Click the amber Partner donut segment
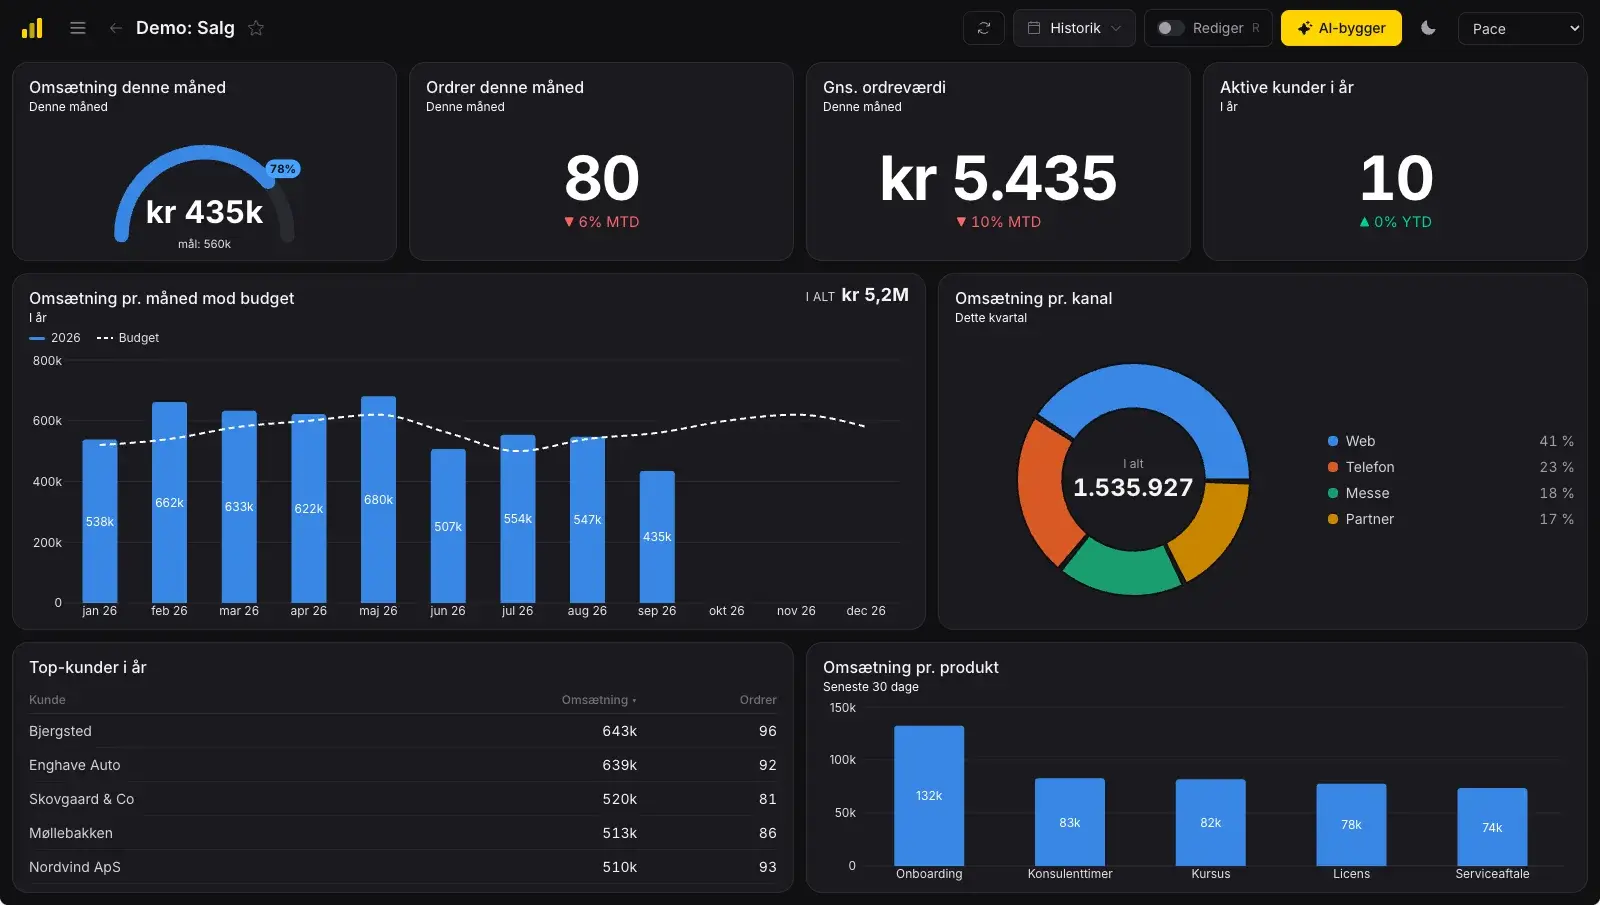Viewport: 1600px width, 905px height. 1214,530
